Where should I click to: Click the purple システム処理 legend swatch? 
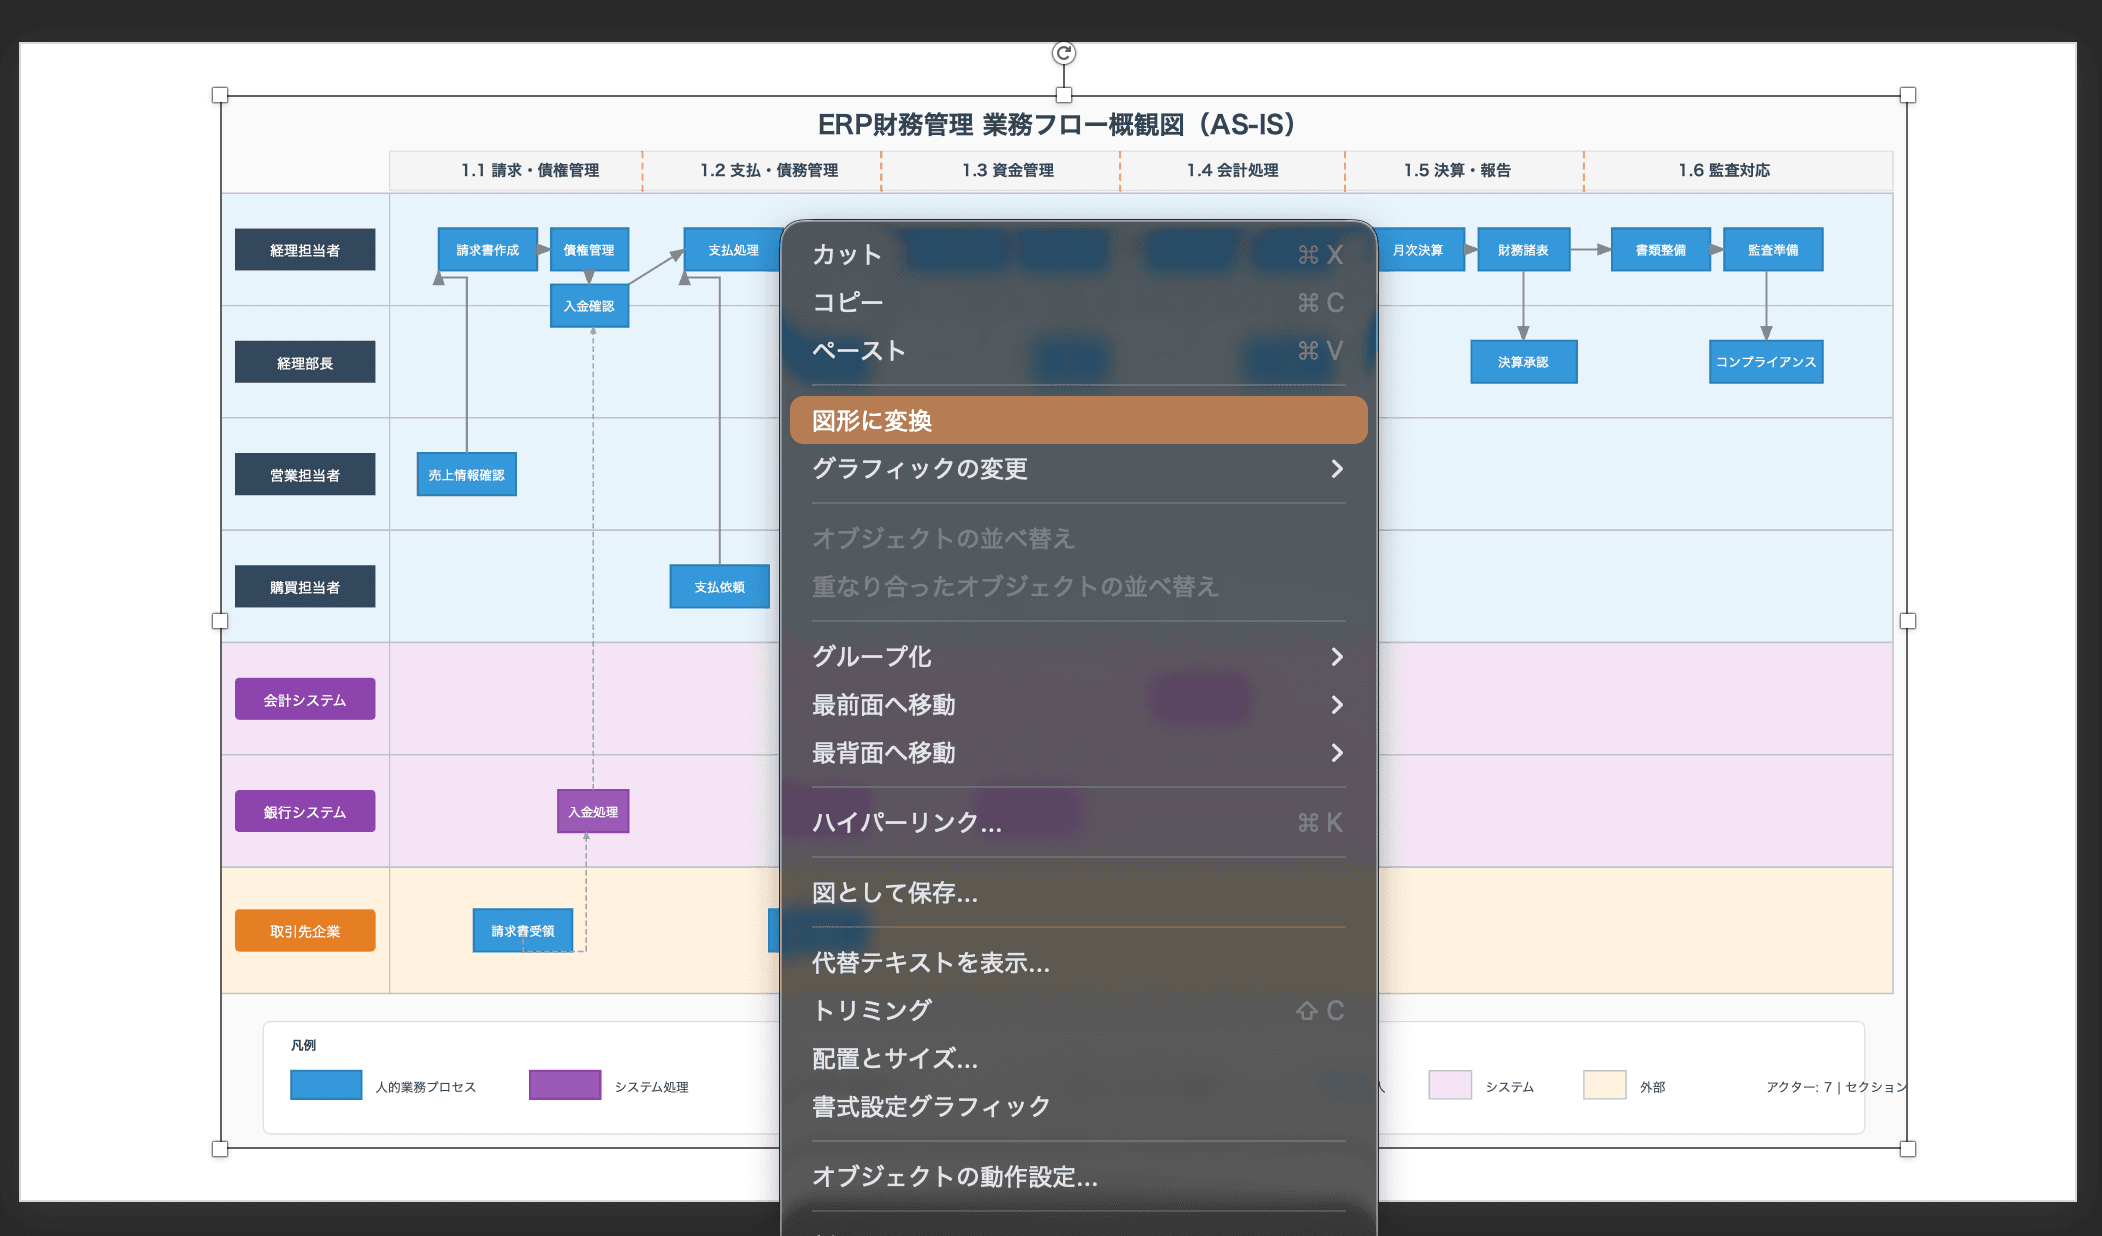(x=564, y=1085)
